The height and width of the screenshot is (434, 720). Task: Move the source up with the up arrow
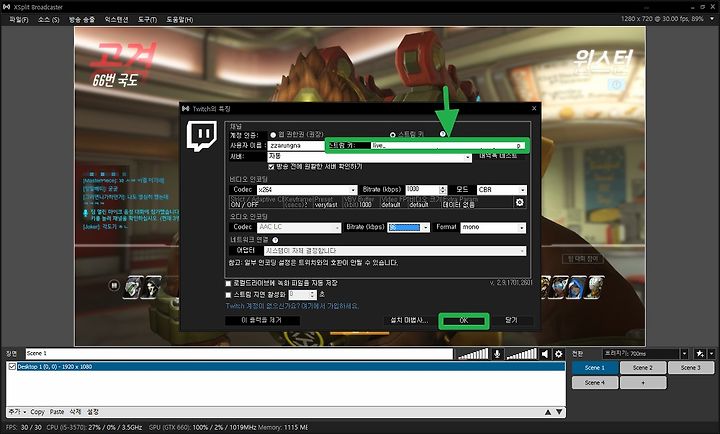click(548, 412)
